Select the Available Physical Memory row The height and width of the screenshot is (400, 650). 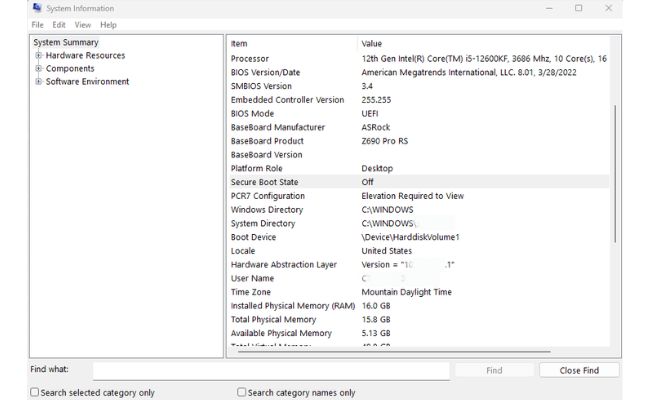pyautogui.click(x=419, y=333)
